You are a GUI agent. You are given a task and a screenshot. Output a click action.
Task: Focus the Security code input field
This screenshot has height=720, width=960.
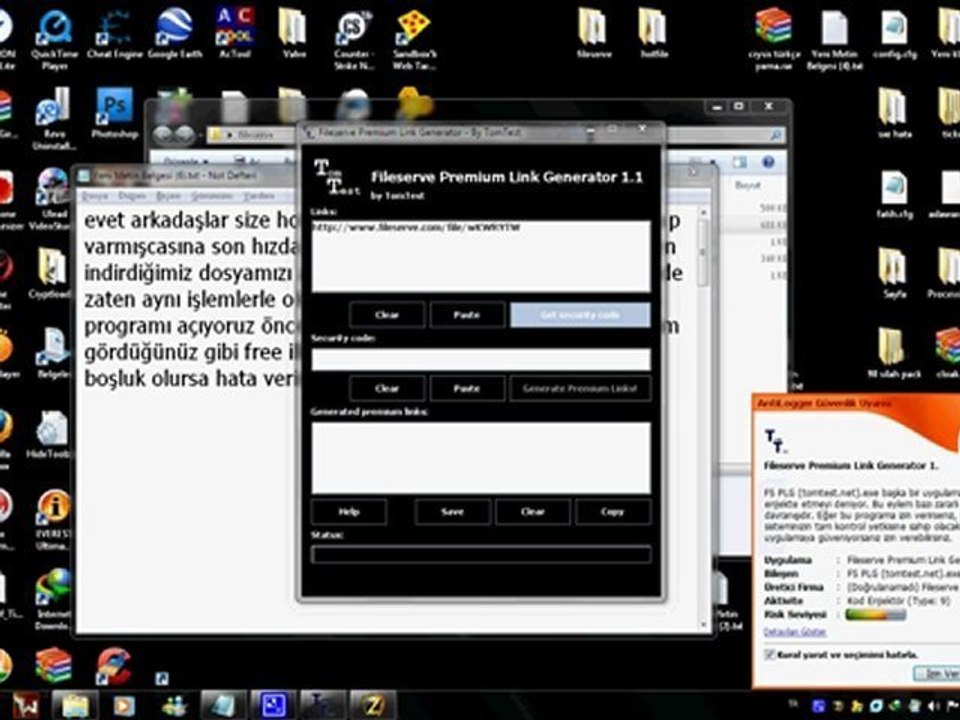pos(481,359)
